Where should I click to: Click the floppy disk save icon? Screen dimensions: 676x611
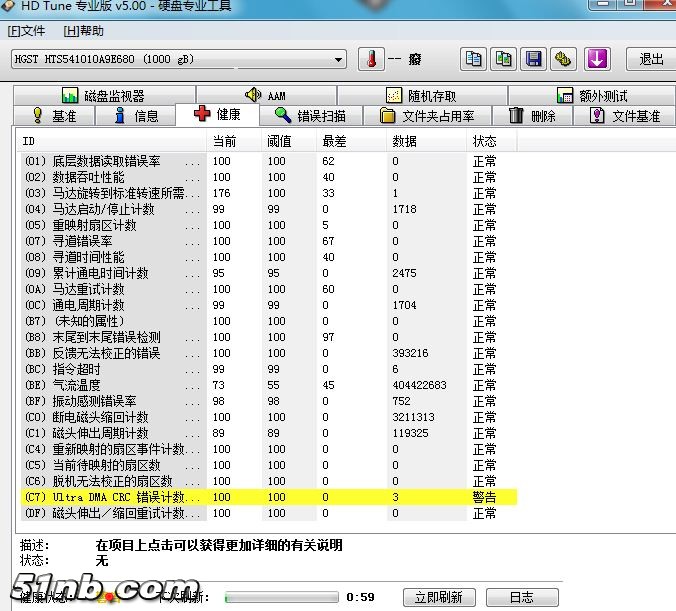point(534,59)
